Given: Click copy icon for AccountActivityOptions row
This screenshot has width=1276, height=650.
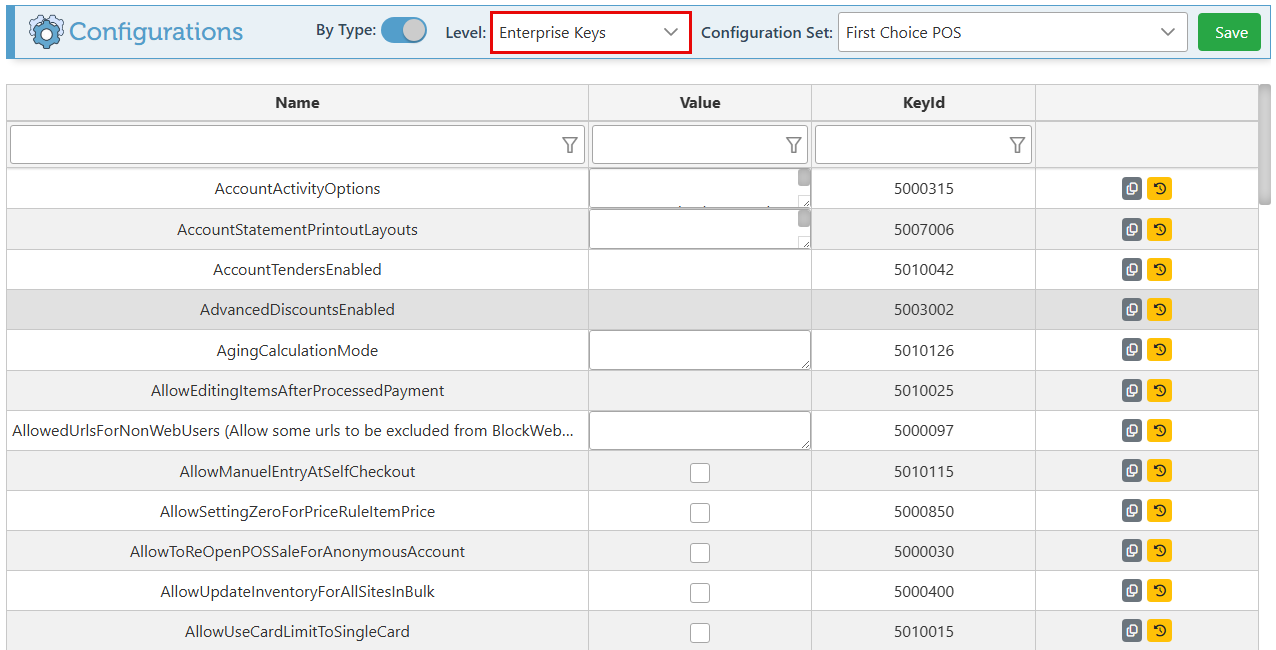Looking at the screenshot, I should 1131,189.
